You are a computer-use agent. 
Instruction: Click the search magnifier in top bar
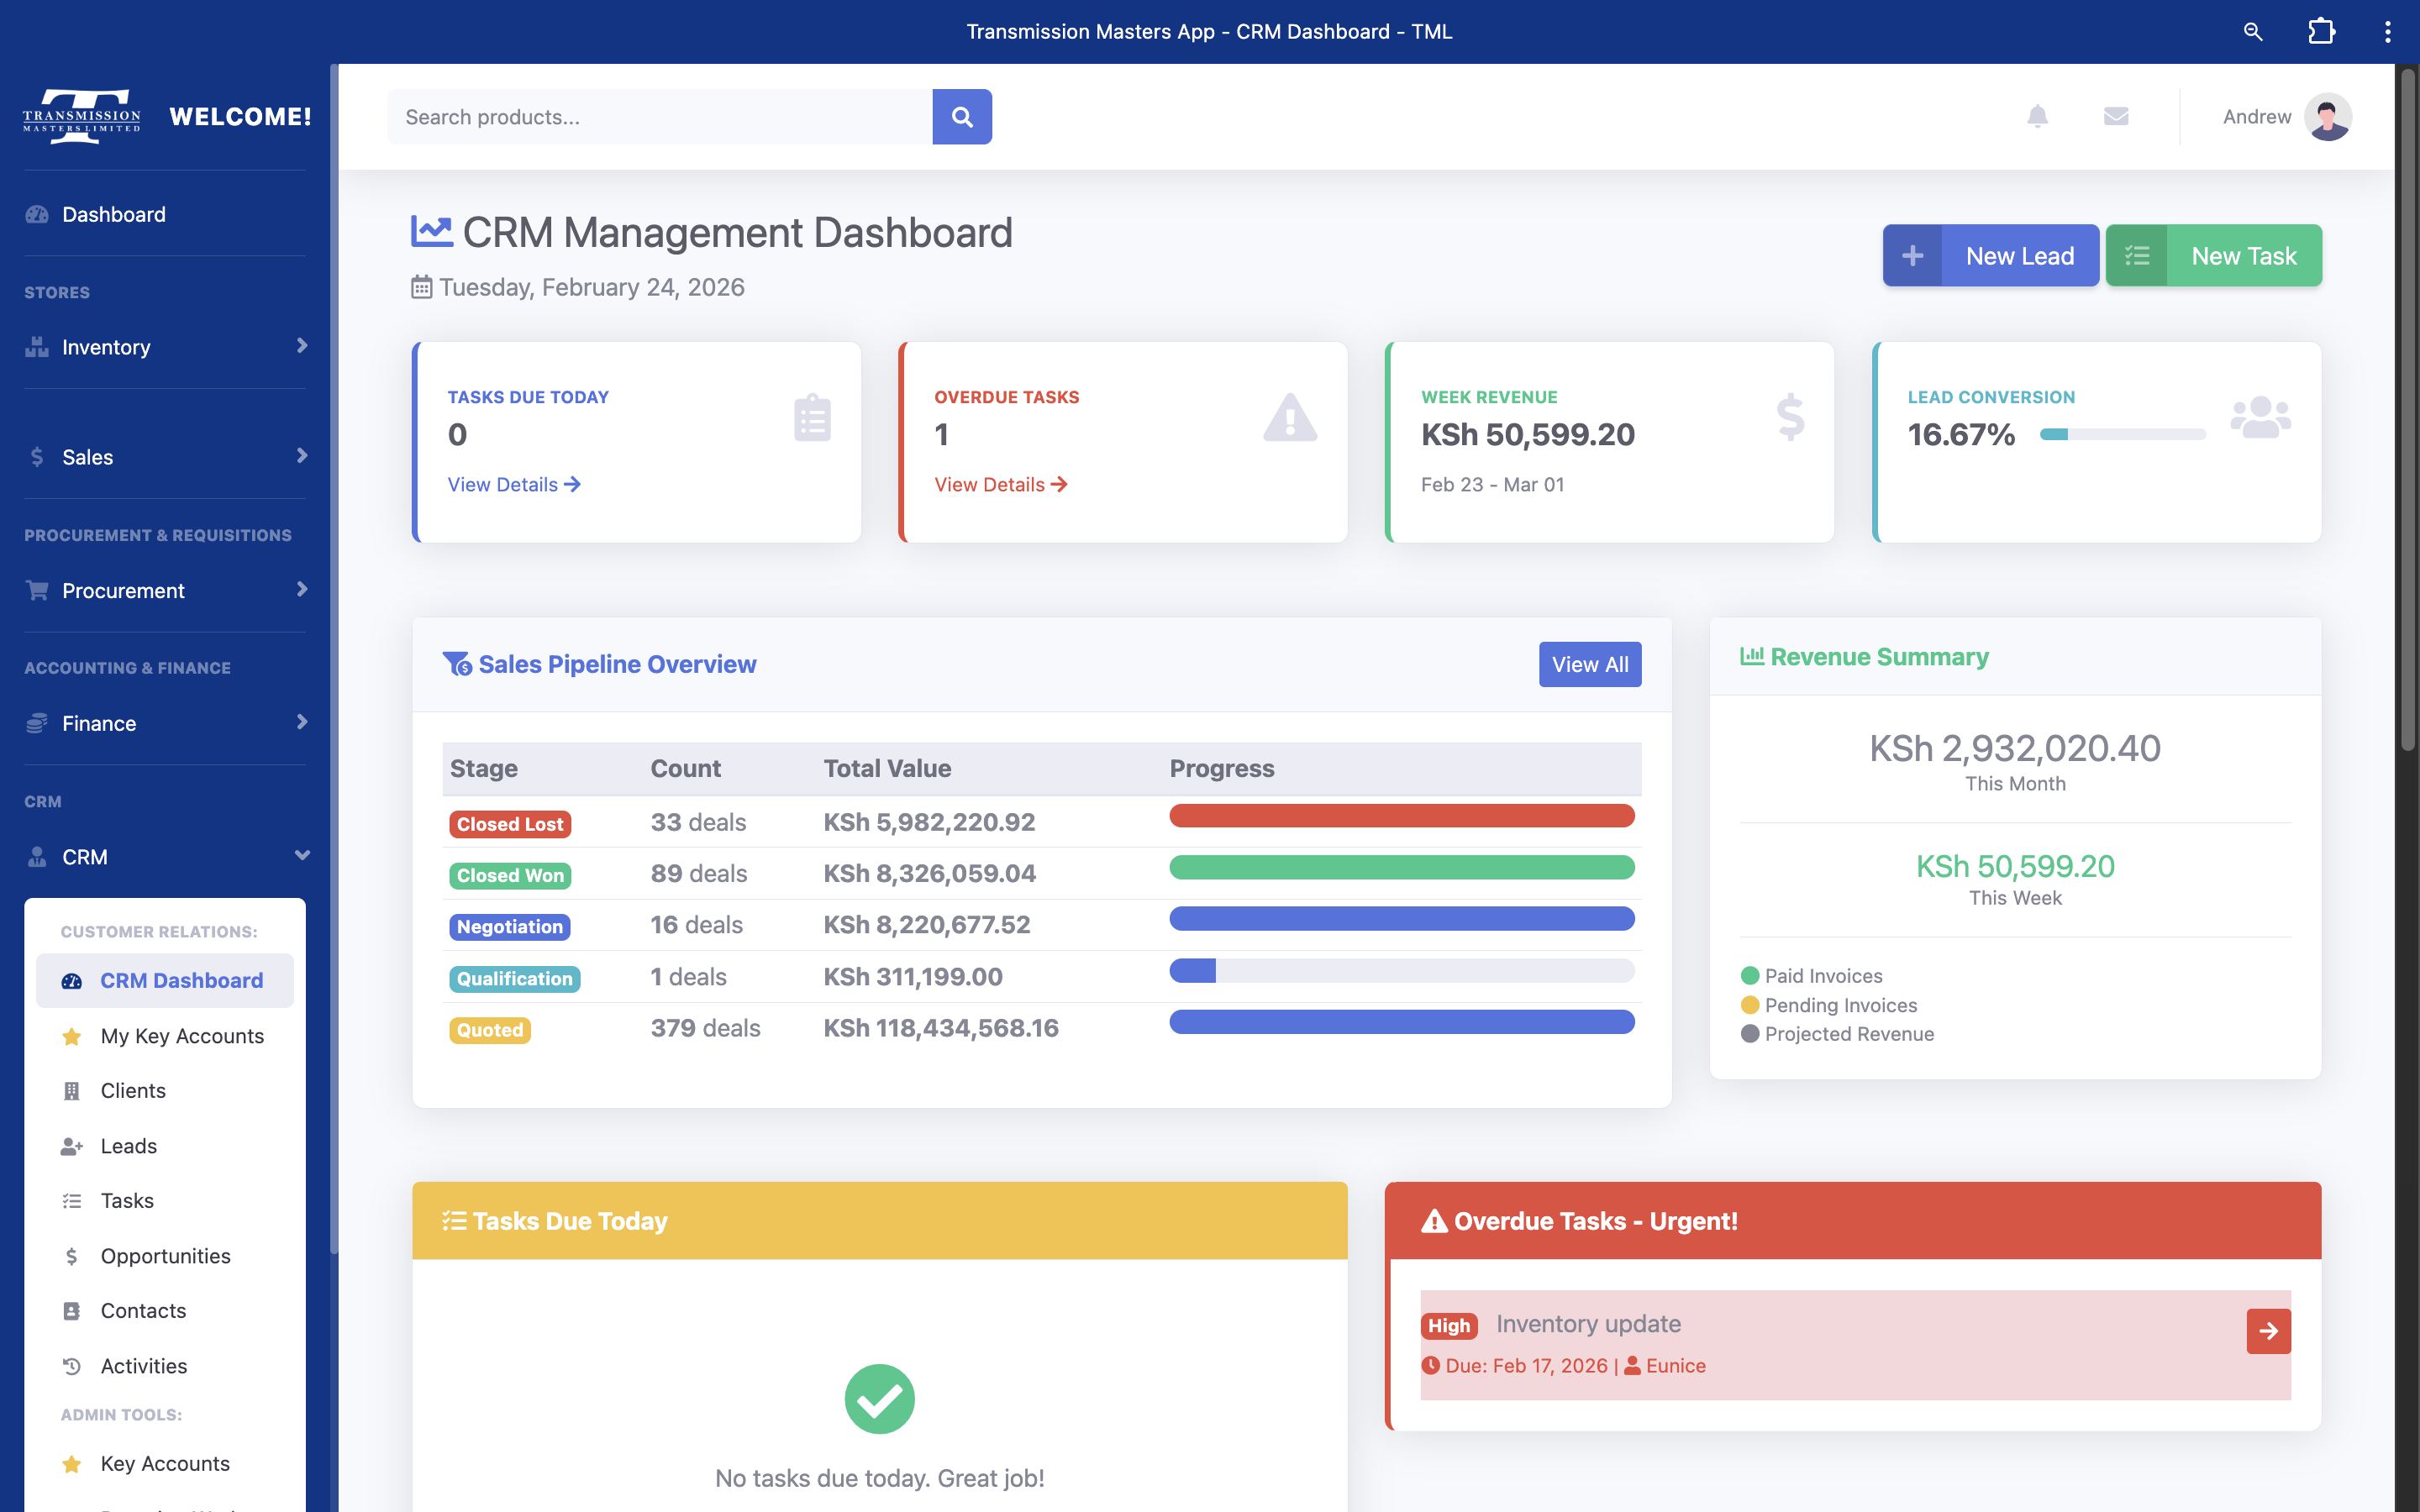point(2253,31)
